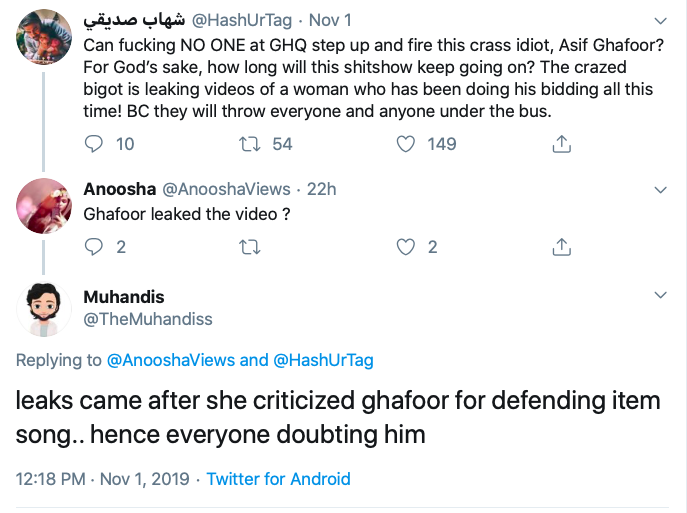687x513 pixels.
Task: Share HashUrTag's tweet
Action: 561,144
